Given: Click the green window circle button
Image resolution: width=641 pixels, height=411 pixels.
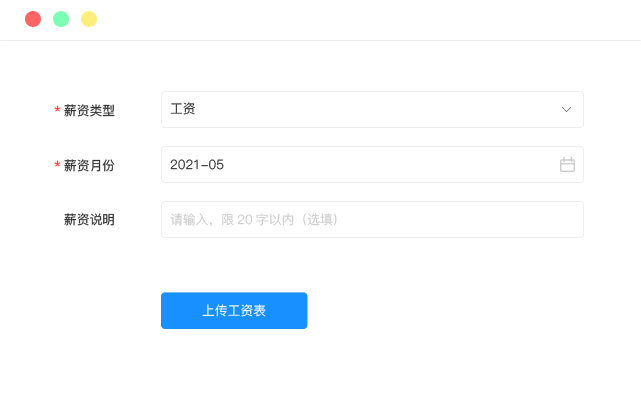Looking at the screenshot, I should 61,19.
